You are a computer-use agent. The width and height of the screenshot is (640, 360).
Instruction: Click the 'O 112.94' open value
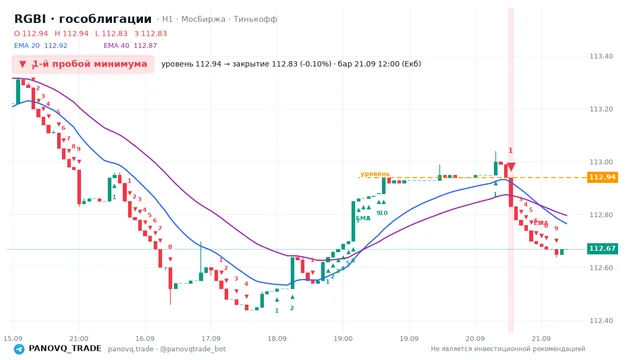pyautogui.click(x=31, y=33)
